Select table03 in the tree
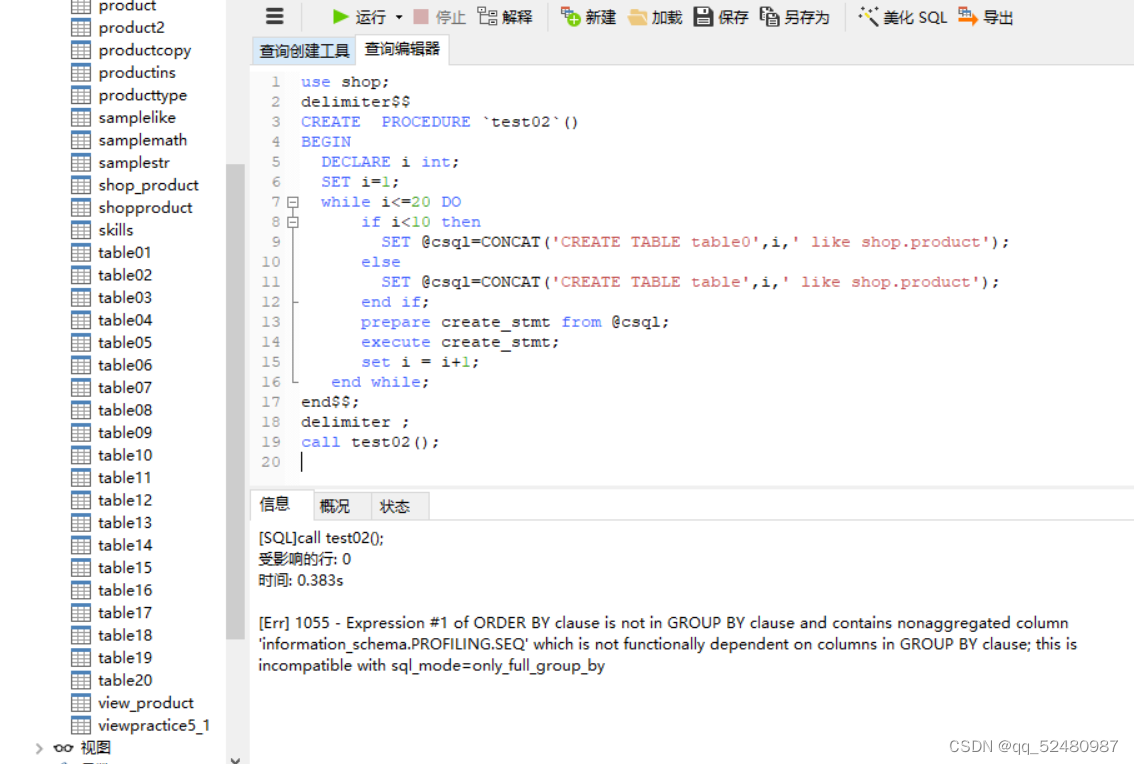Viewport: 1134px width, 764px height. click(x=124, y=297)
